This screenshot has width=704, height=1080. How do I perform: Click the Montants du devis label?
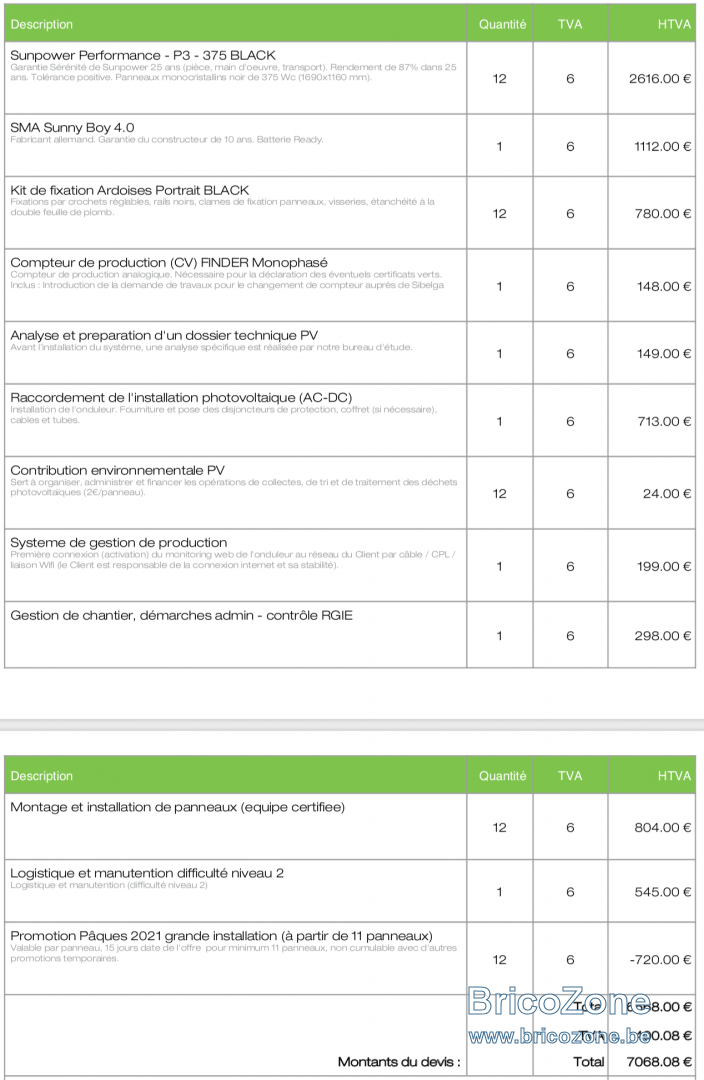tap(399, 1061)
